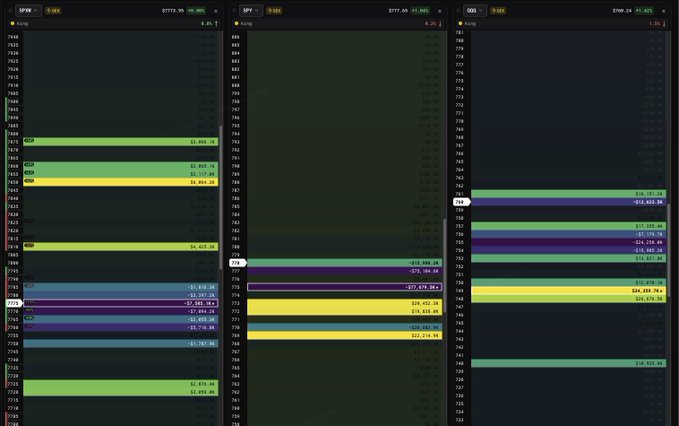
Task: Select the yellow bar at SPXW strike 7850
Action: click(121, 182)
